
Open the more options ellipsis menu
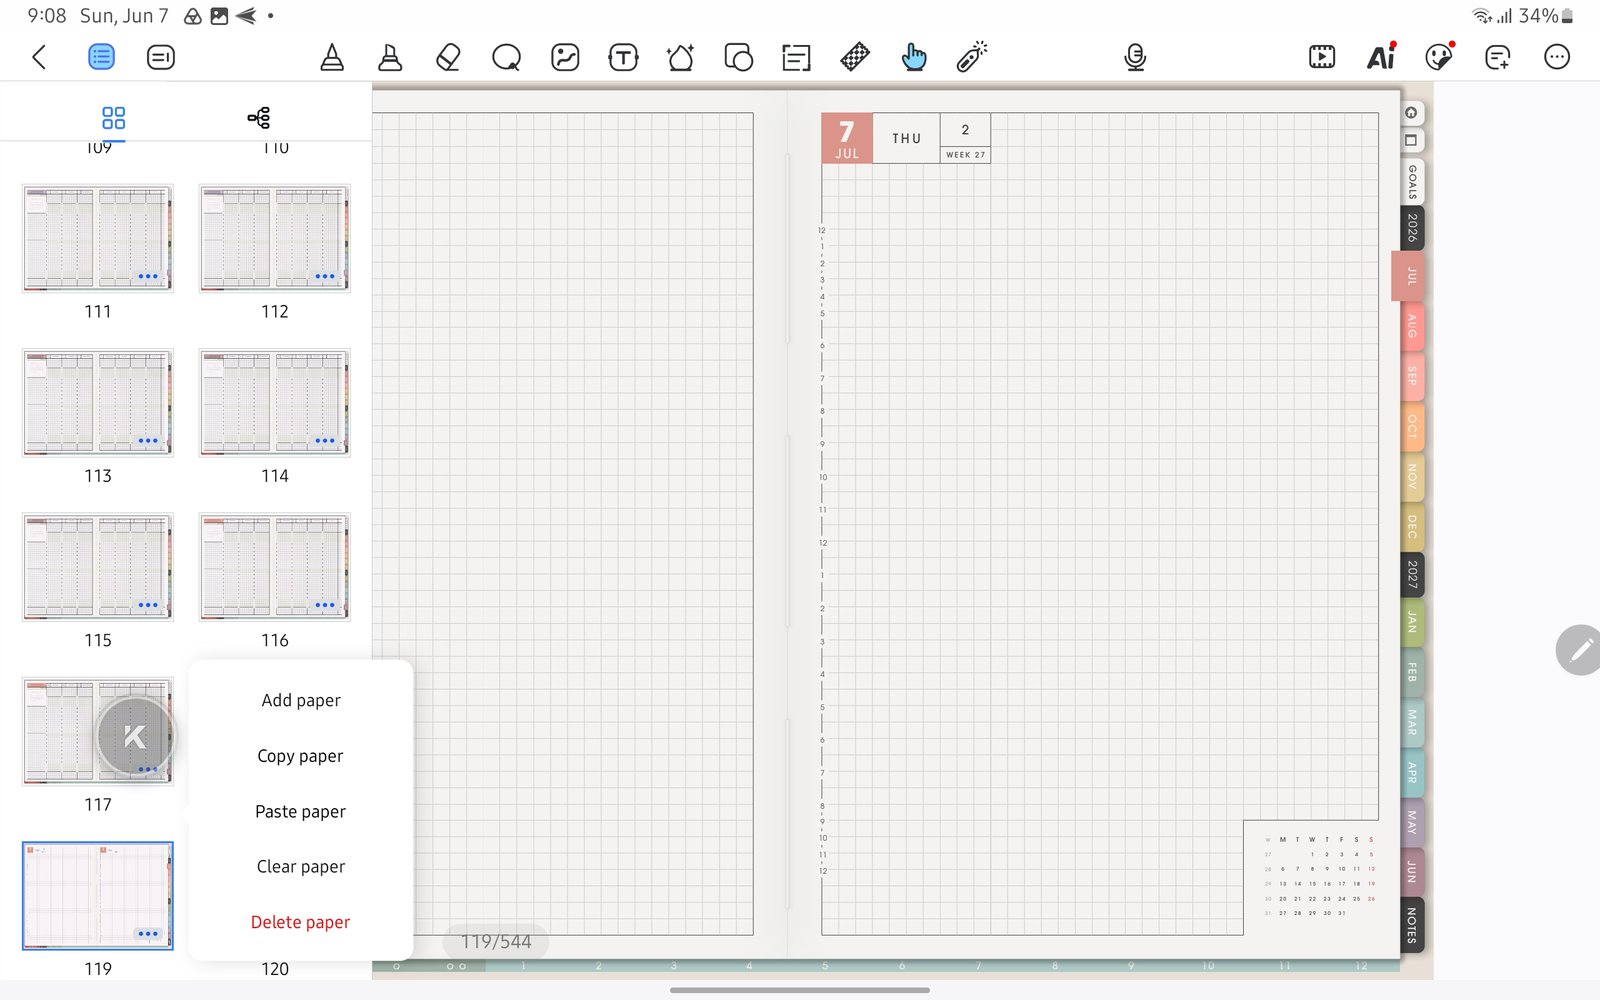tap(1557, 57)
